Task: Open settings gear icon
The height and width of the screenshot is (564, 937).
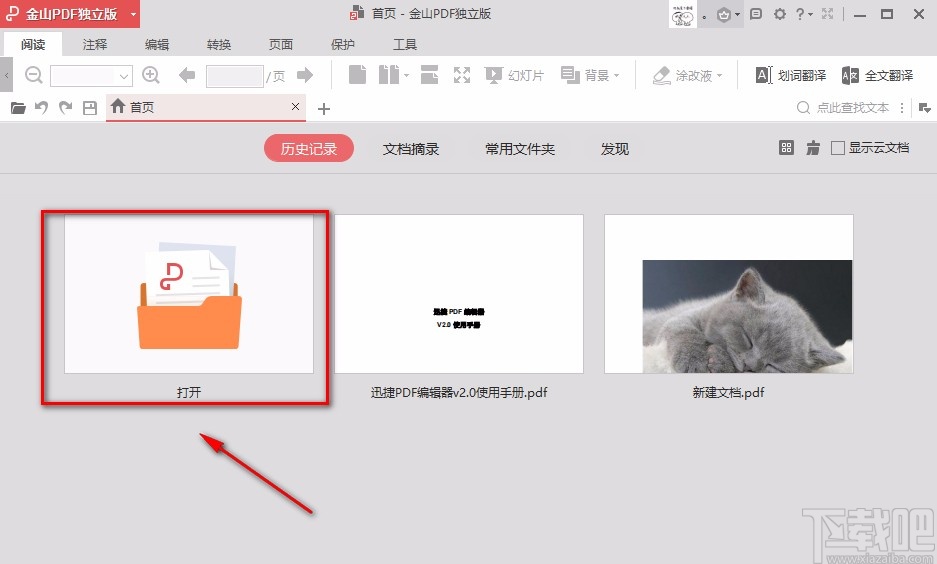Action: [780, 13]
